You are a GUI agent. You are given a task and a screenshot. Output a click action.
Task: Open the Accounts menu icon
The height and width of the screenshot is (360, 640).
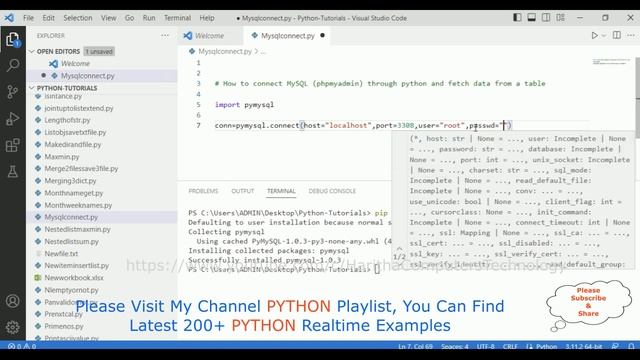tap(13, 301)
